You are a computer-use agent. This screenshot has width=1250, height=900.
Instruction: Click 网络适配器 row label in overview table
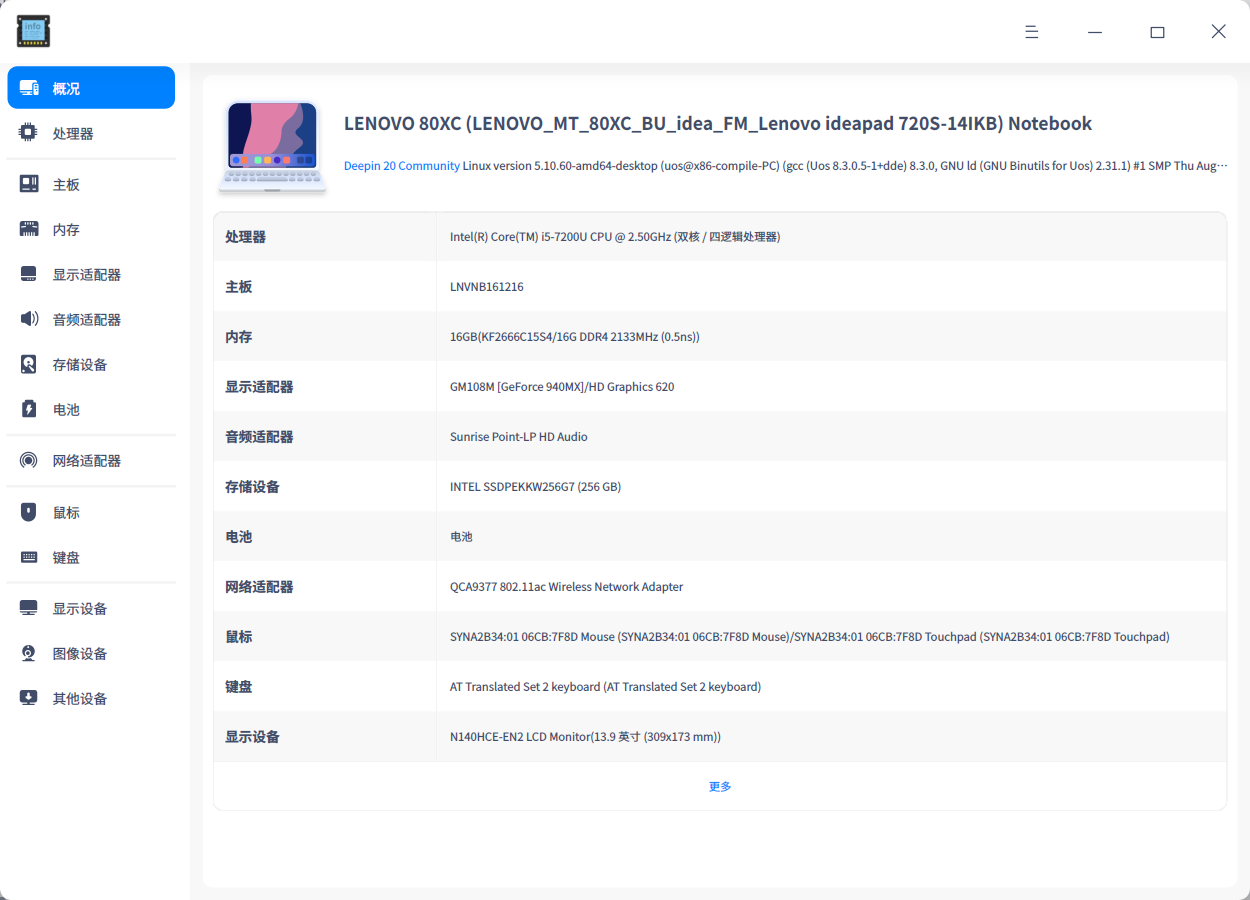[259, 586]
